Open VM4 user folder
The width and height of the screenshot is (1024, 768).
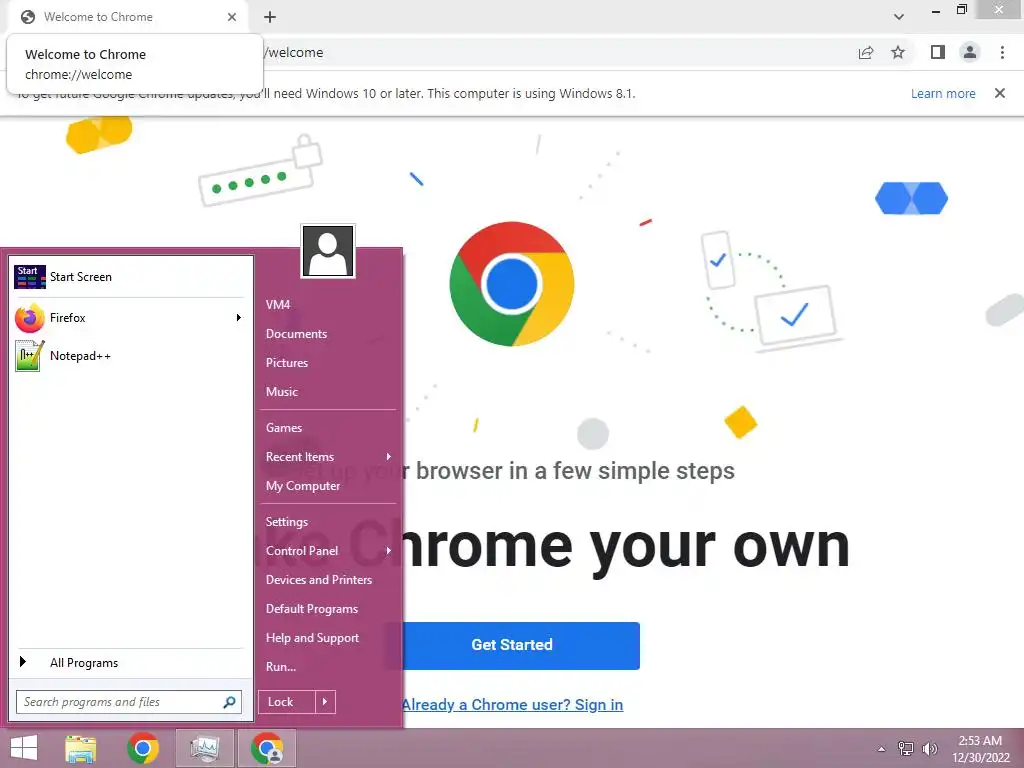[278, 305]
